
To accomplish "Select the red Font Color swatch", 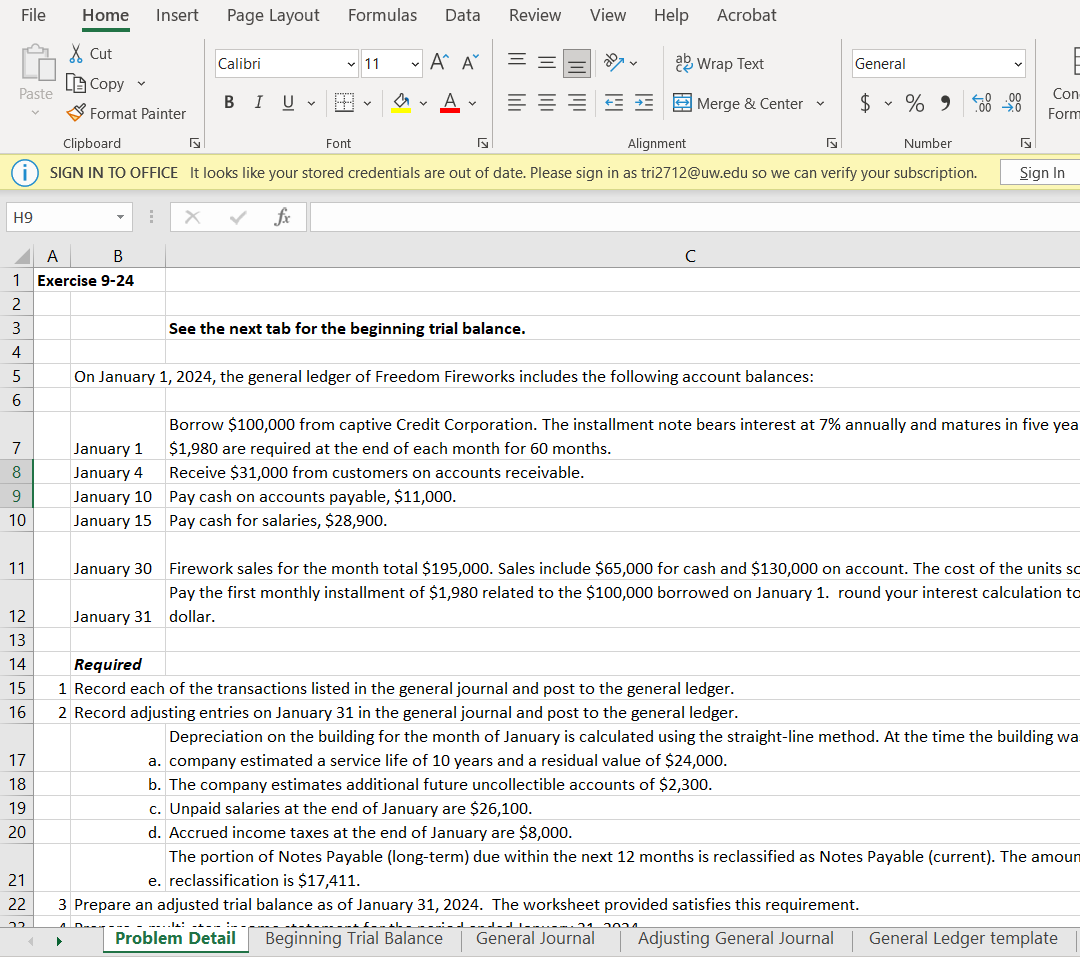I will click(x=448, y=103).
